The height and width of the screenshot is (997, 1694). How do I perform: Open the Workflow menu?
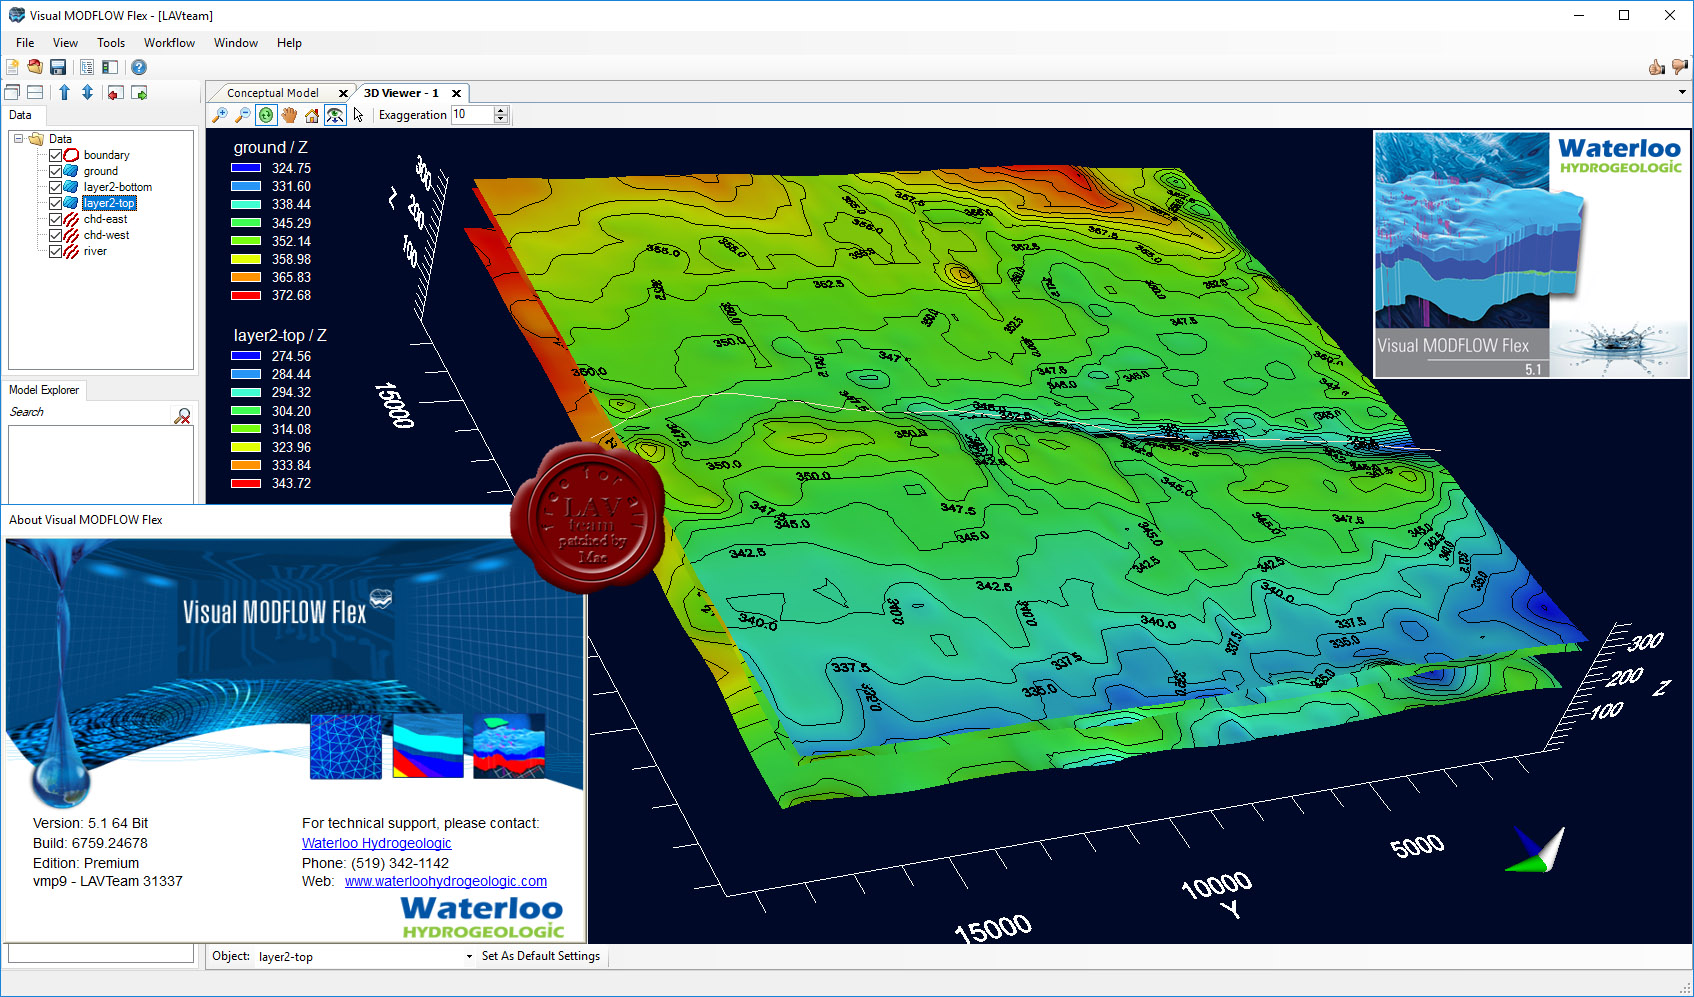pyautogui.click(x=169, y=43)
